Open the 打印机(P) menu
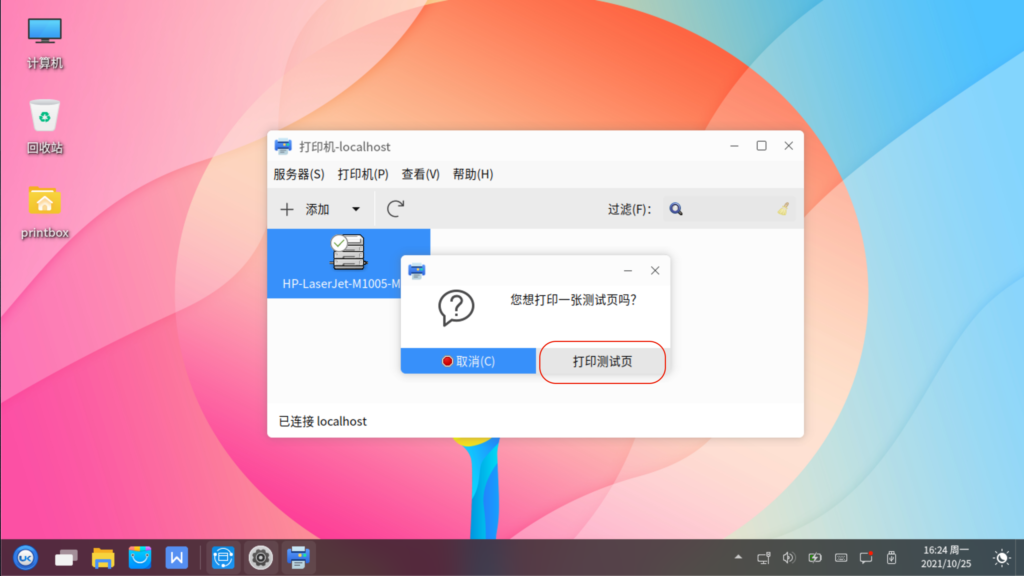Image resolution: width=1024 pixels, height=576 pixels. point(363,174)
